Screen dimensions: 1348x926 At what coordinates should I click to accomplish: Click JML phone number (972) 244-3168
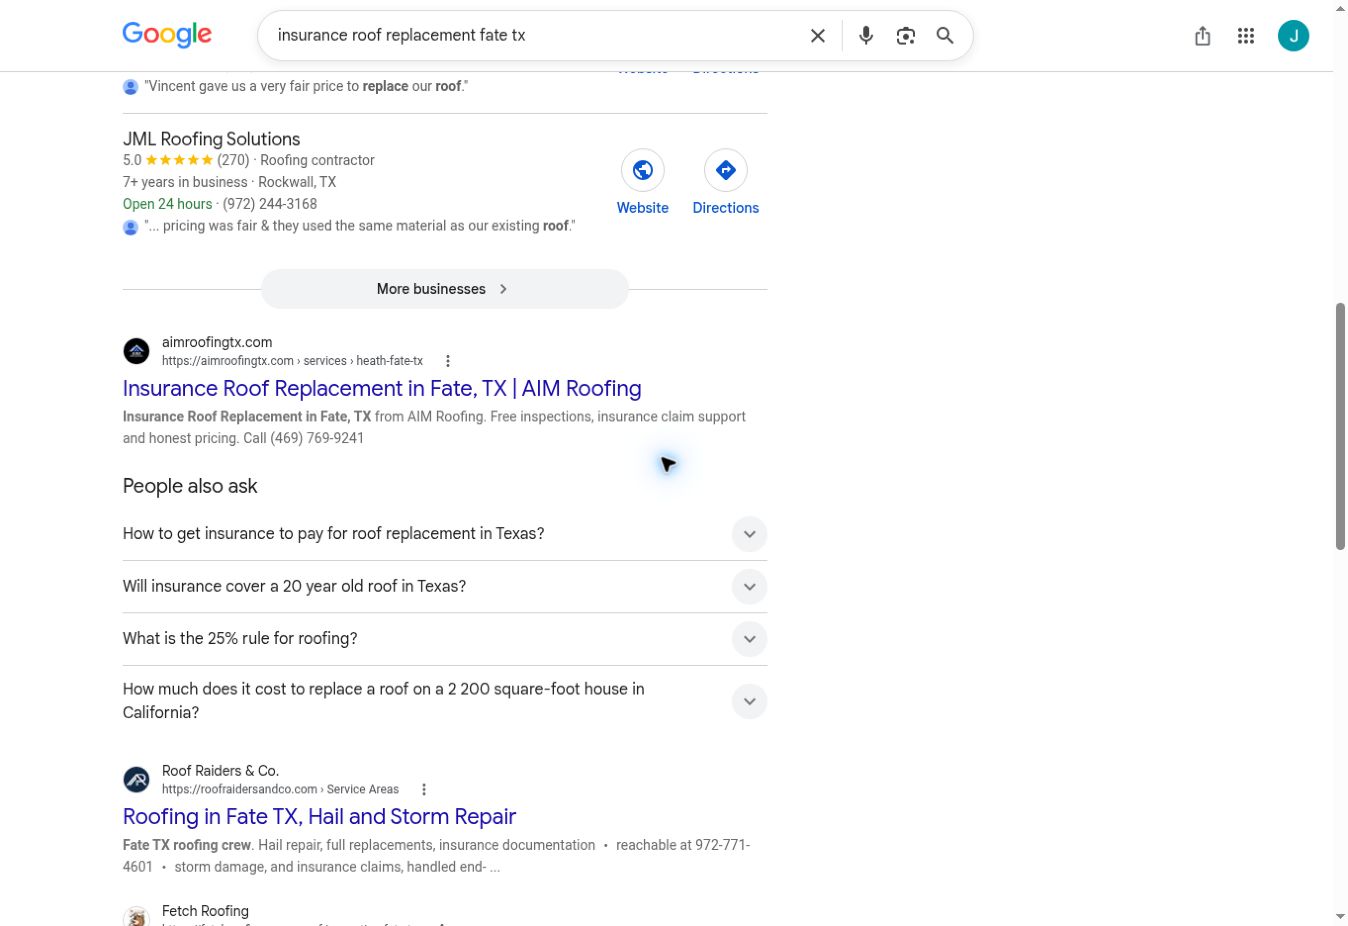pos(270,204)
